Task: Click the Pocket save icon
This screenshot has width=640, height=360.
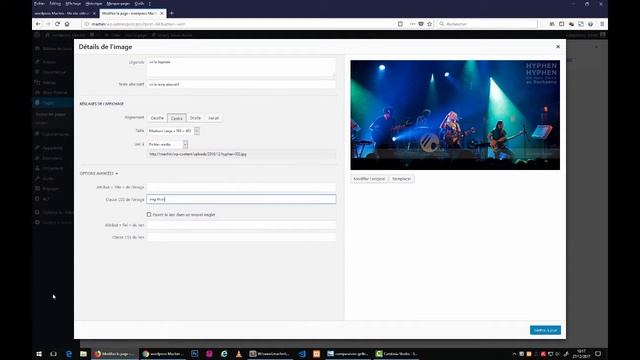Action: coord(421,24)
